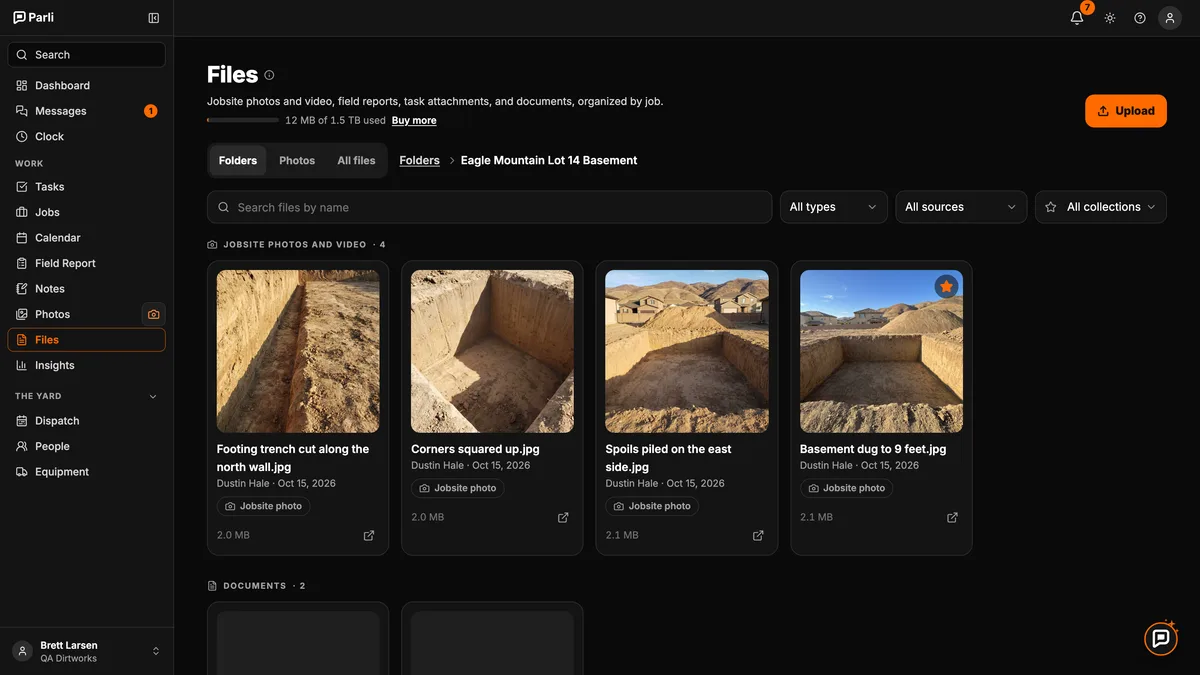Open Equipment in The Yard

tap(86, 472)
